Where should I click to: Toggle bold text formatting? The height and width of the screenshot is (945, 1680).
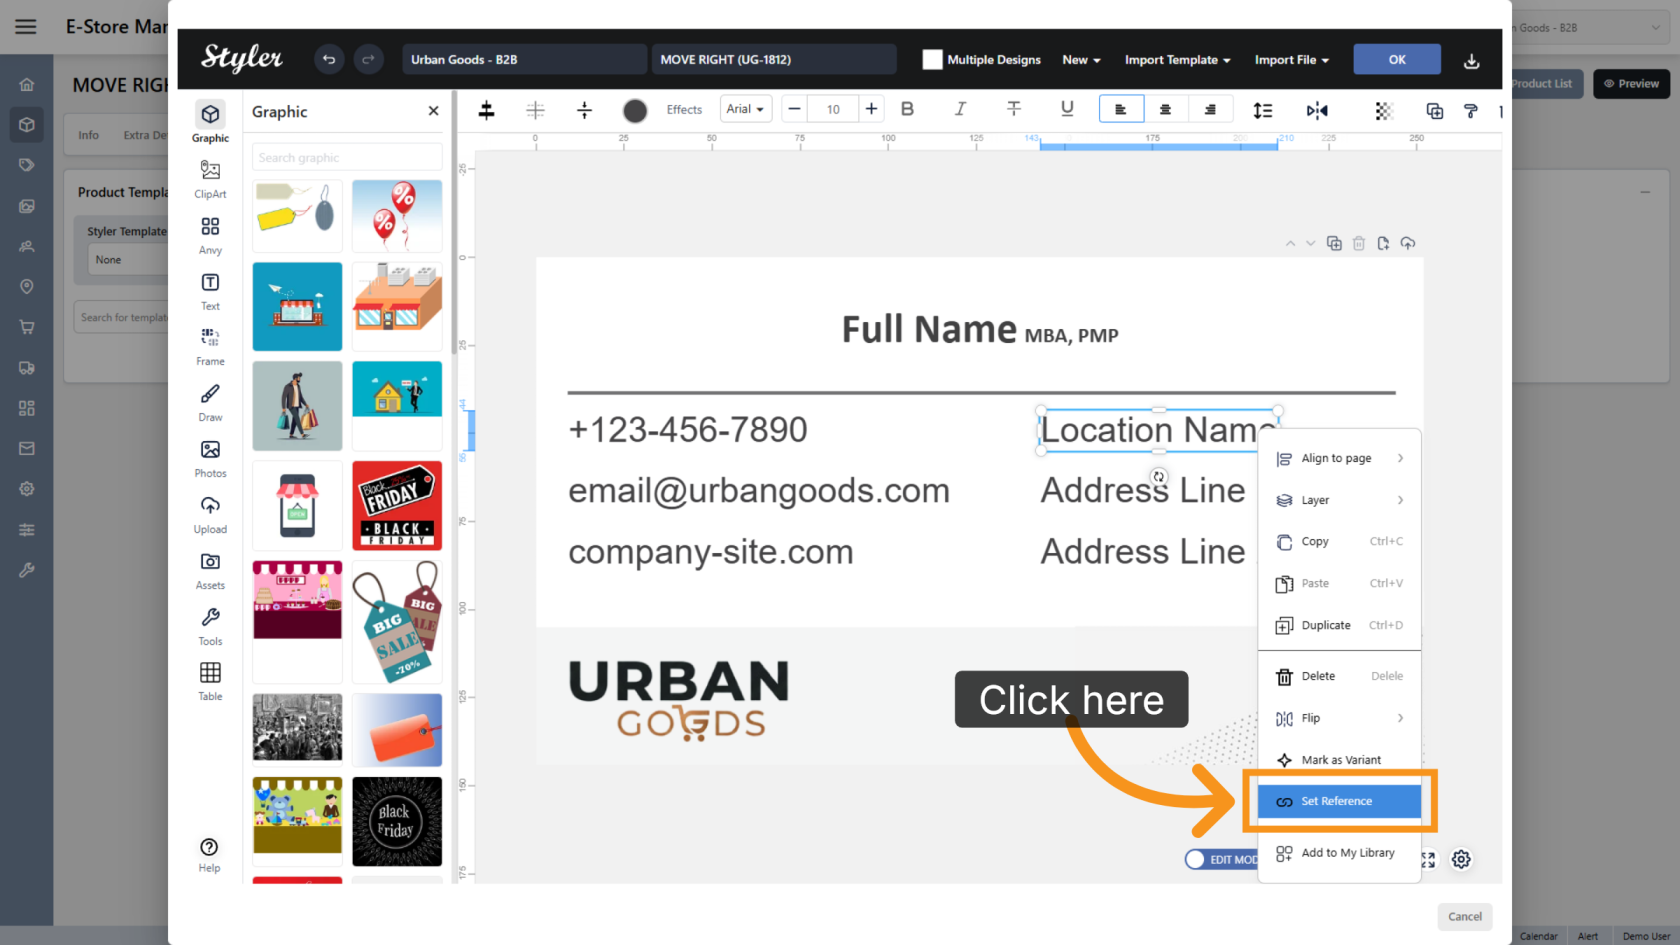907,109
